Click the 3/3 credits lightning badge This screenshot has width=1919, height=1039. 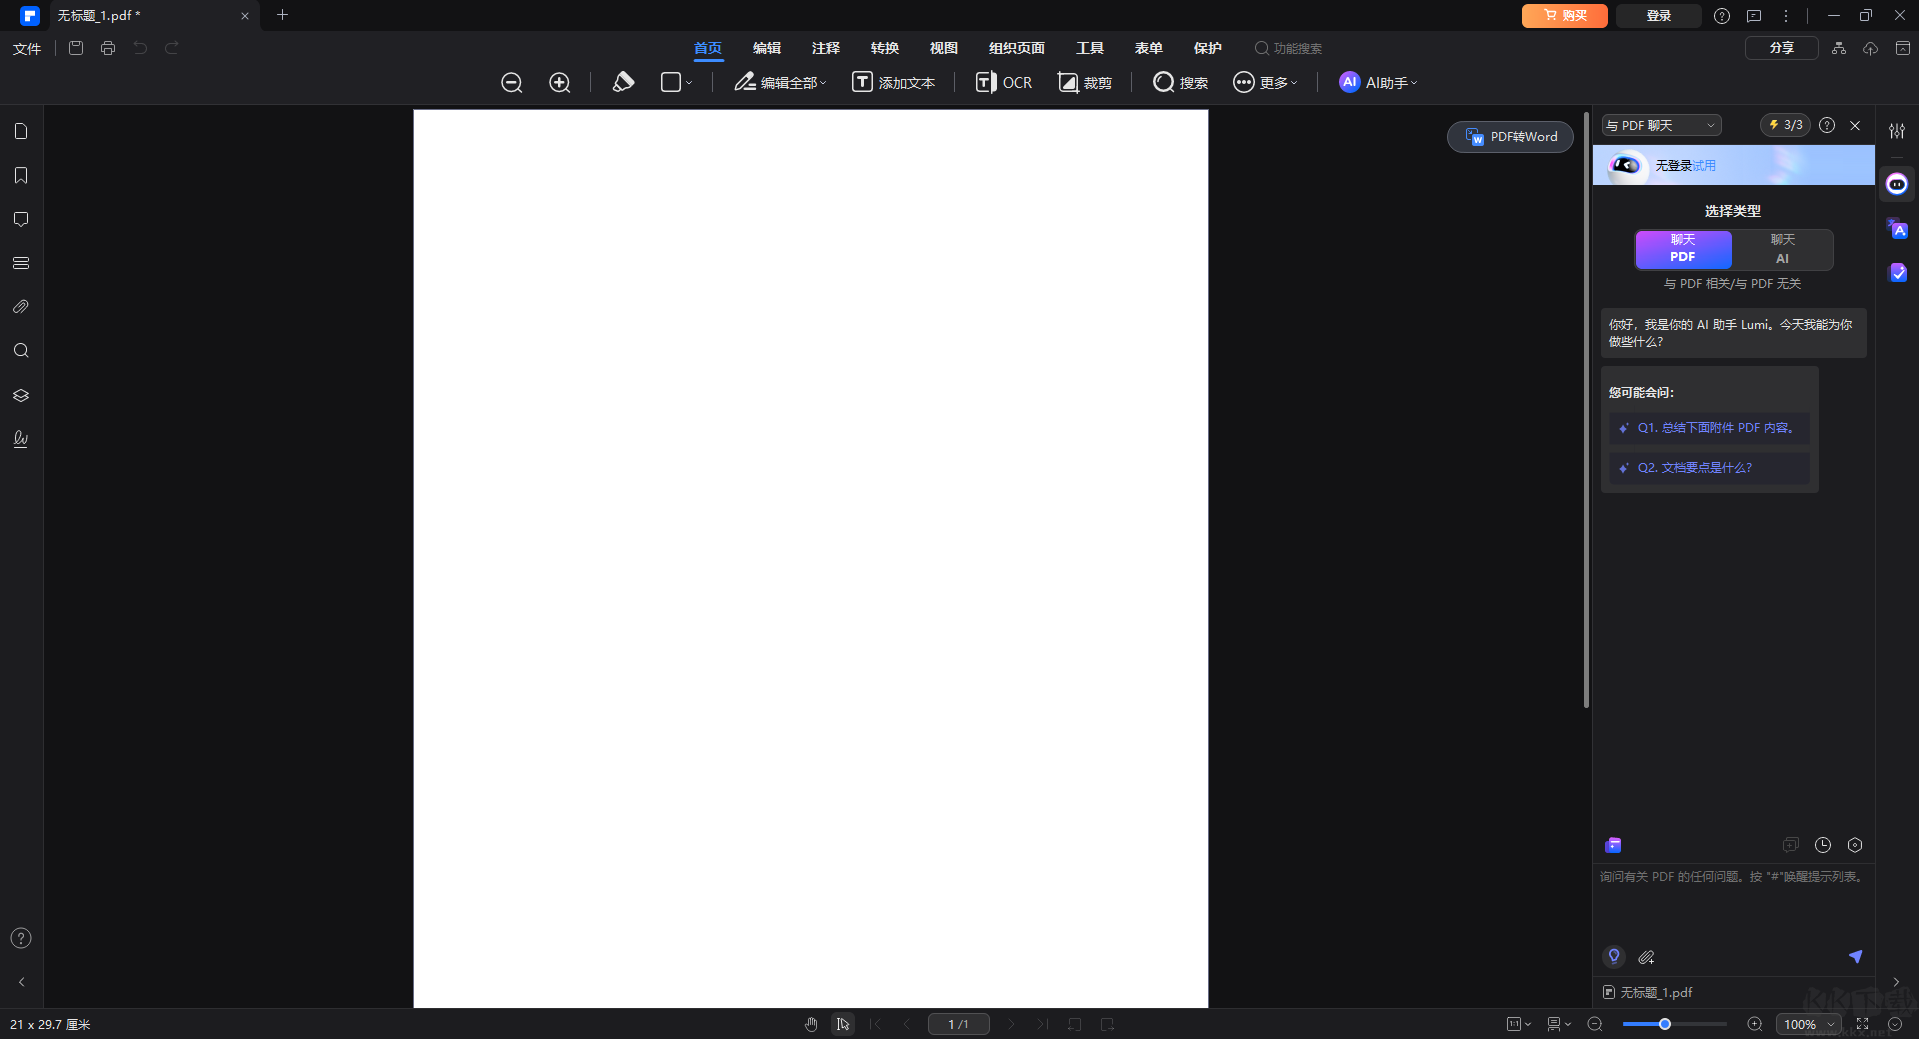(x=1785, y=125)
